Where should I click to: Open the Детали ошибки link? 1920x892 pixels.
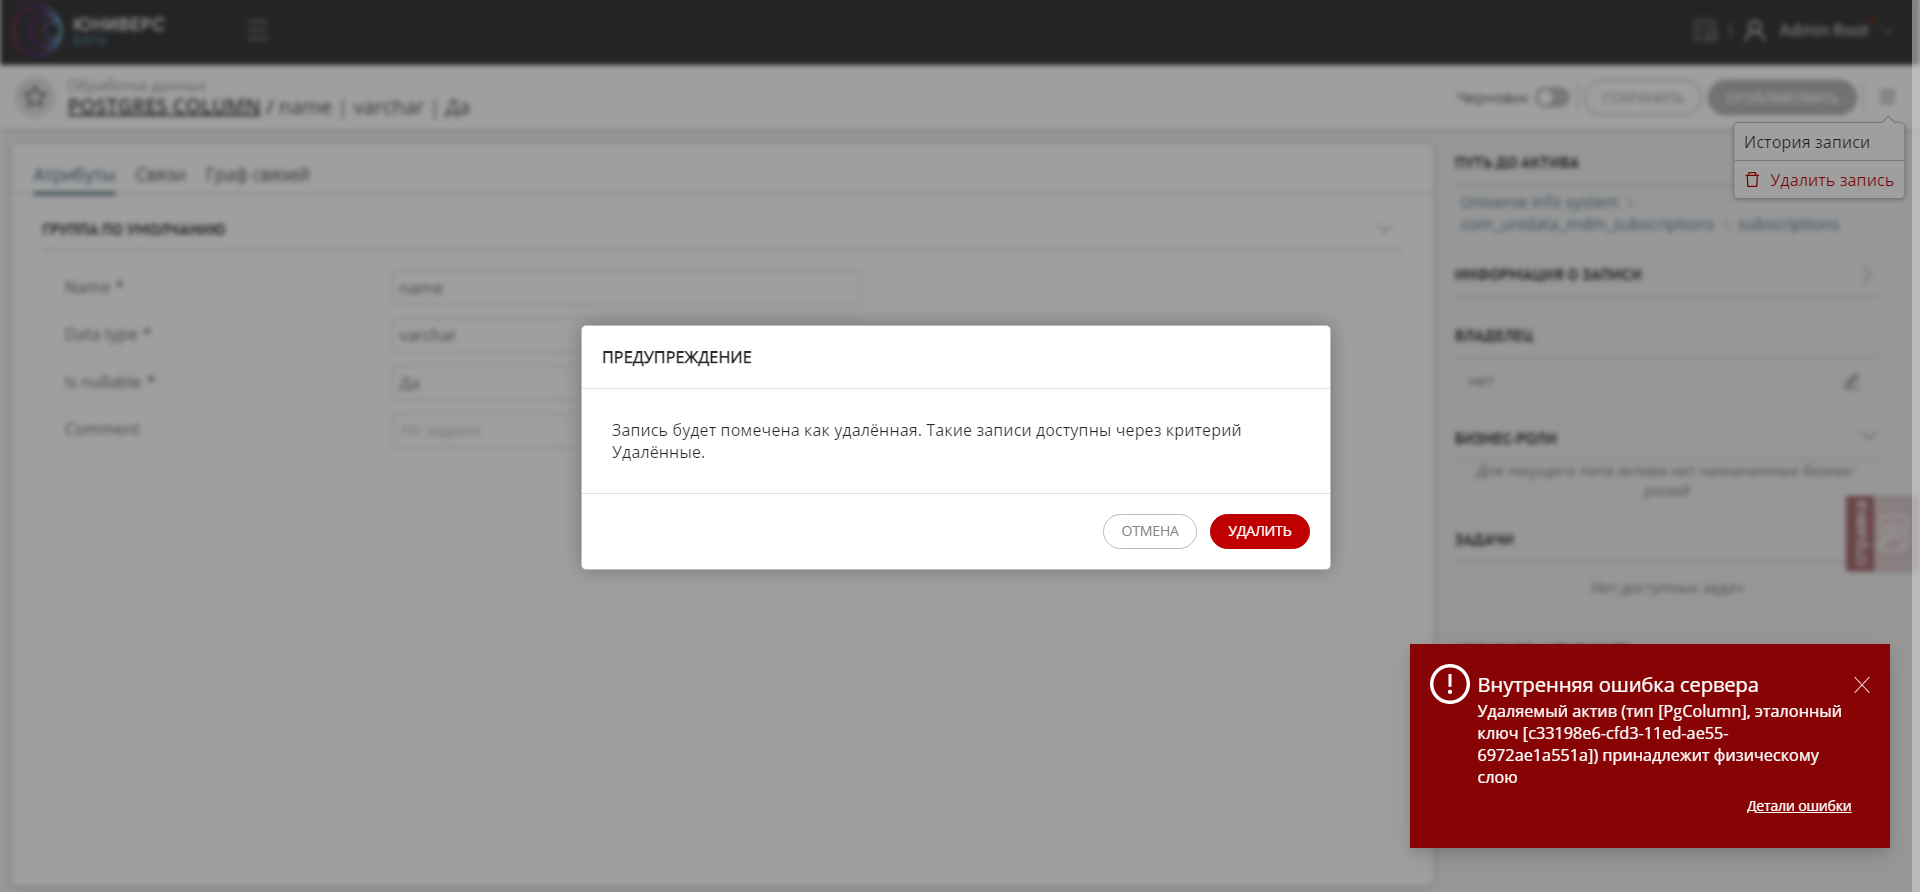point(1798,806)
